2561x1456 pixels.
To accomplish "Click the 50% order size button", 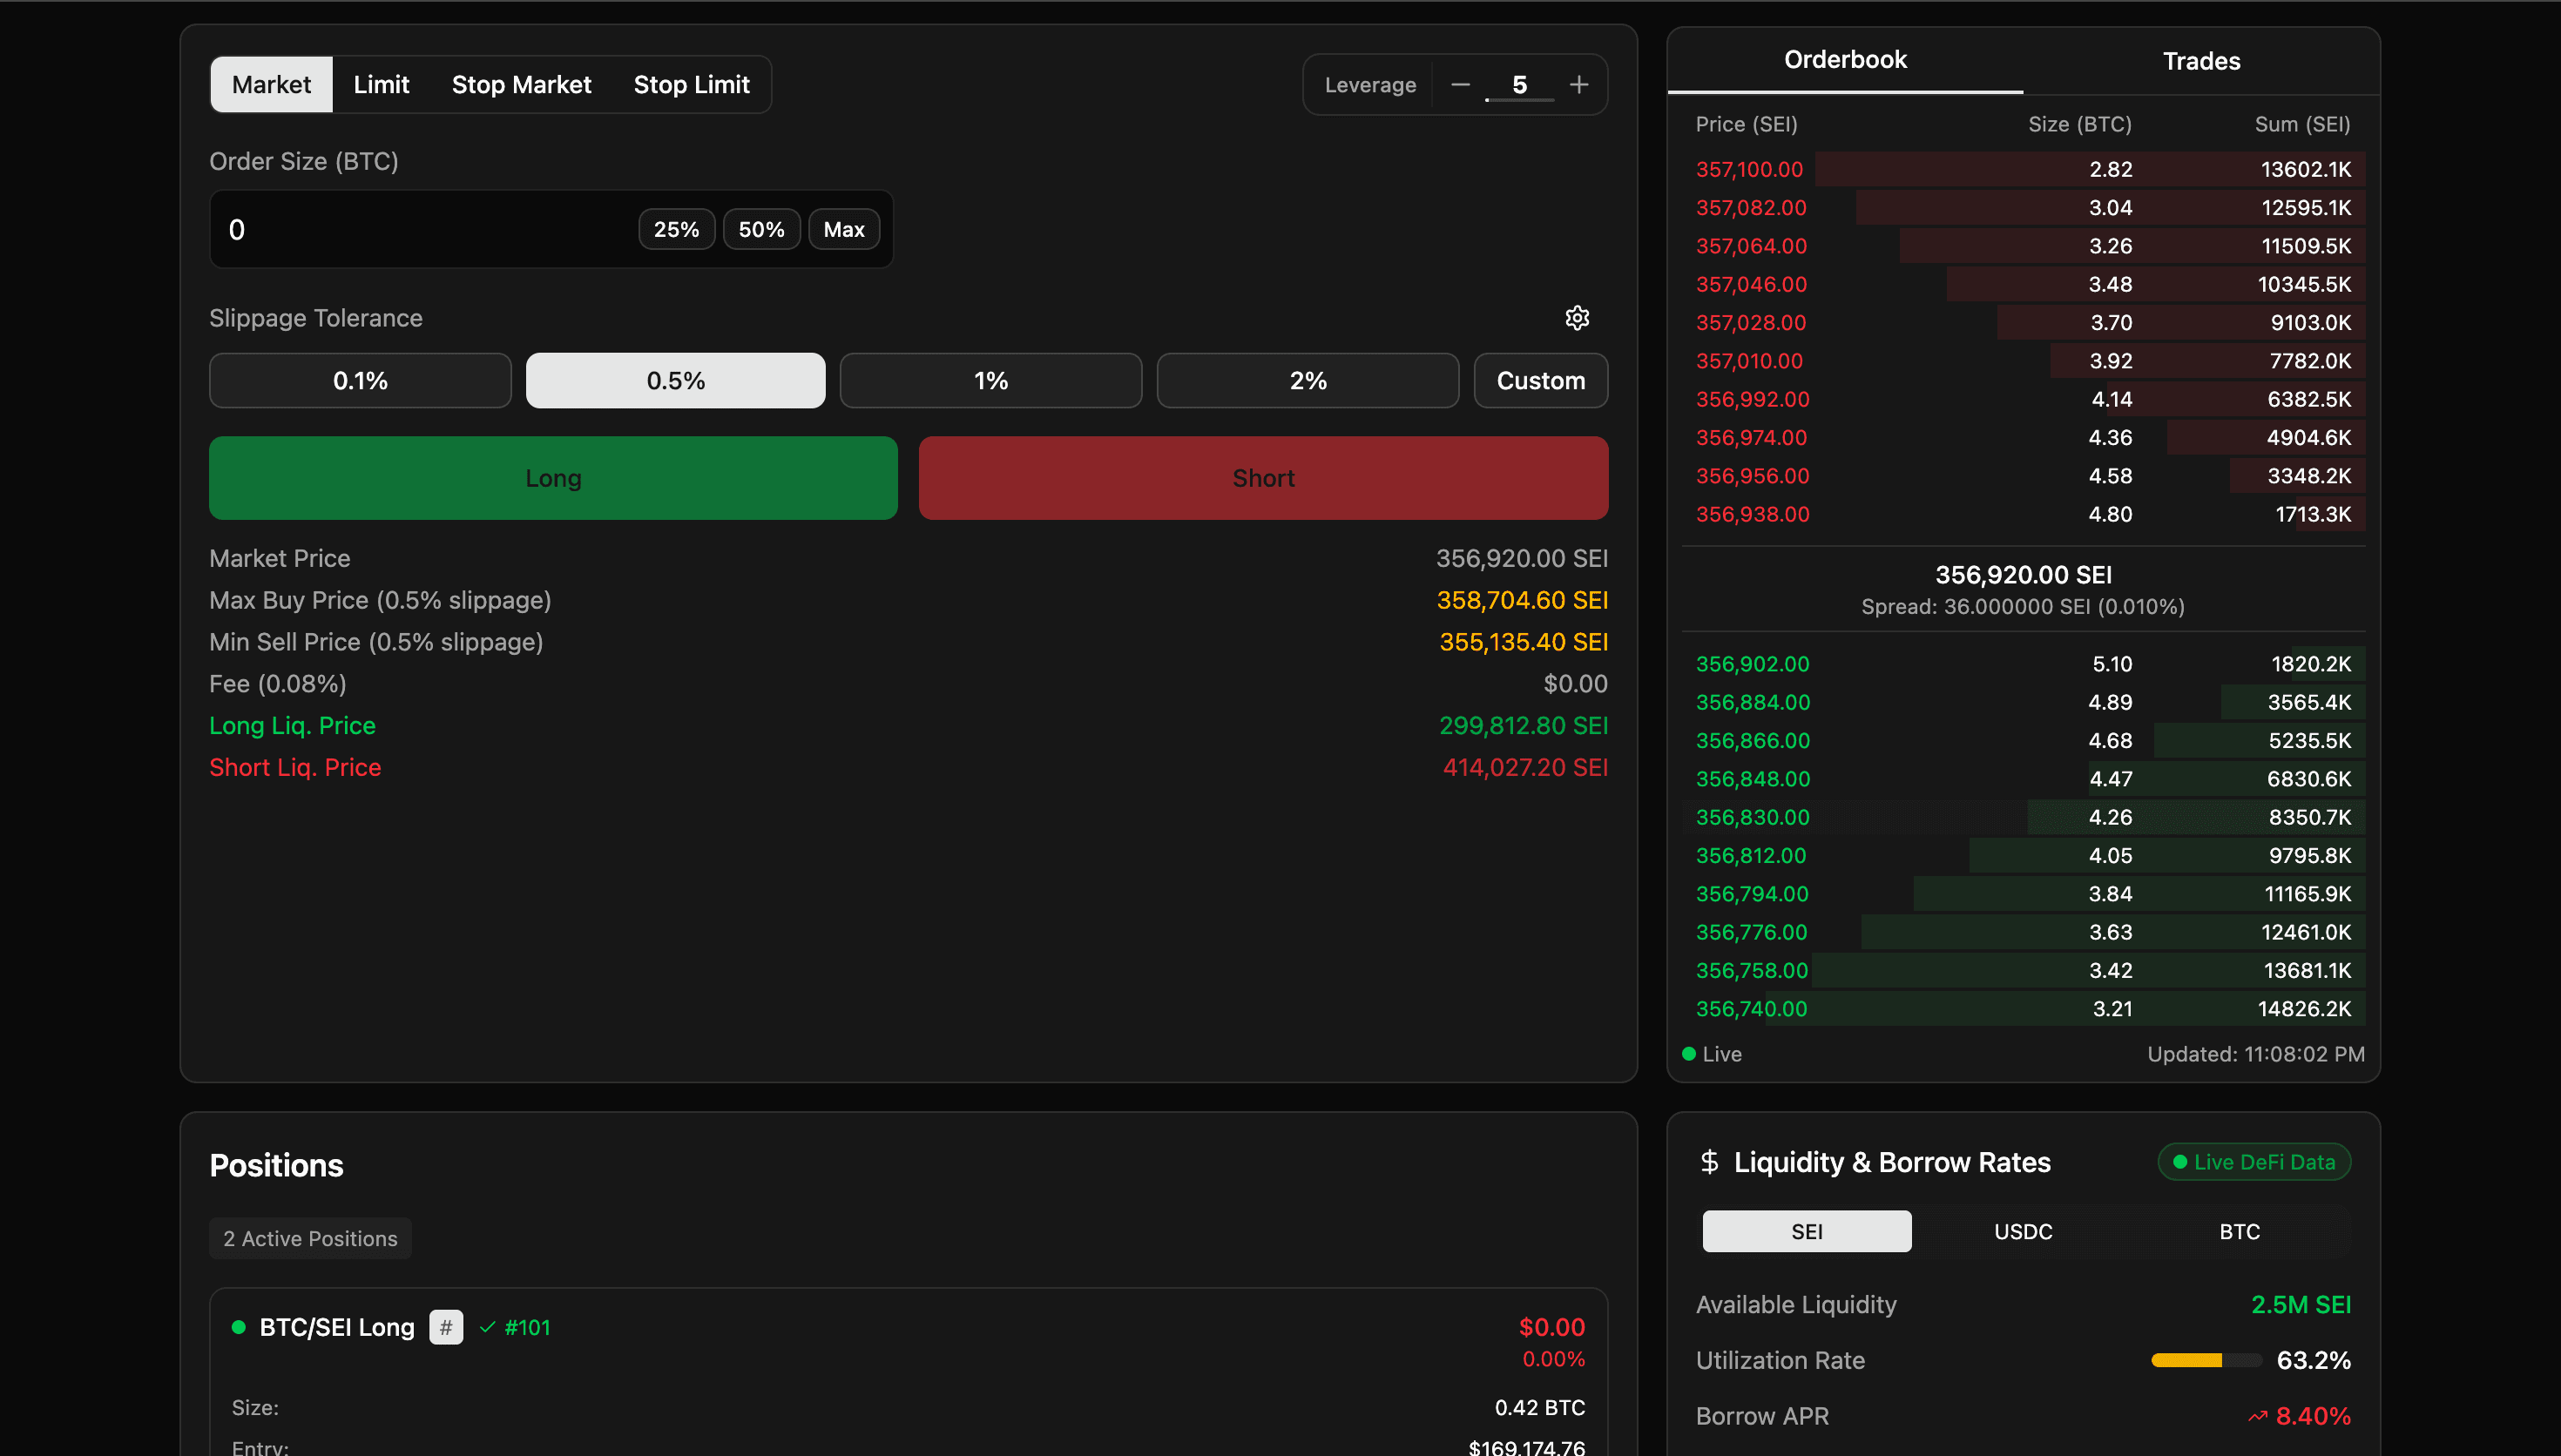I will point(761,230).
